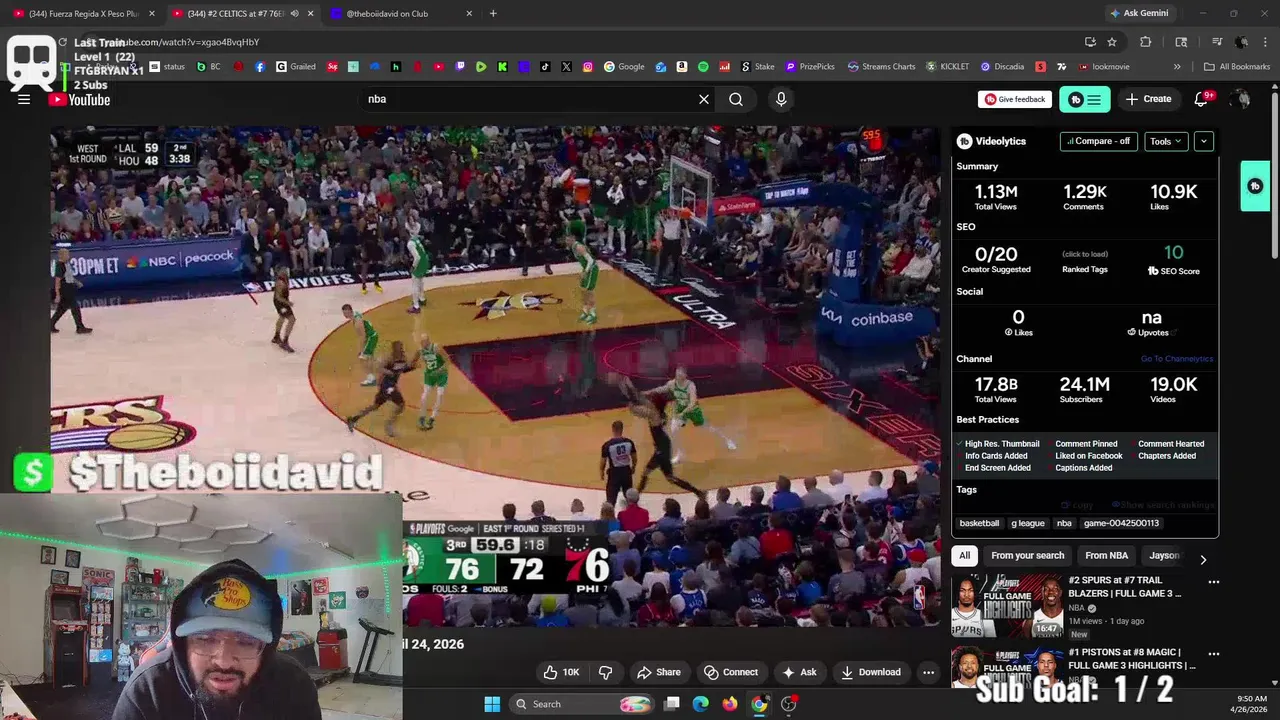Open options for Pistons at Magic video
The height and width of the screenshot is (720, 1280).
1214,653
